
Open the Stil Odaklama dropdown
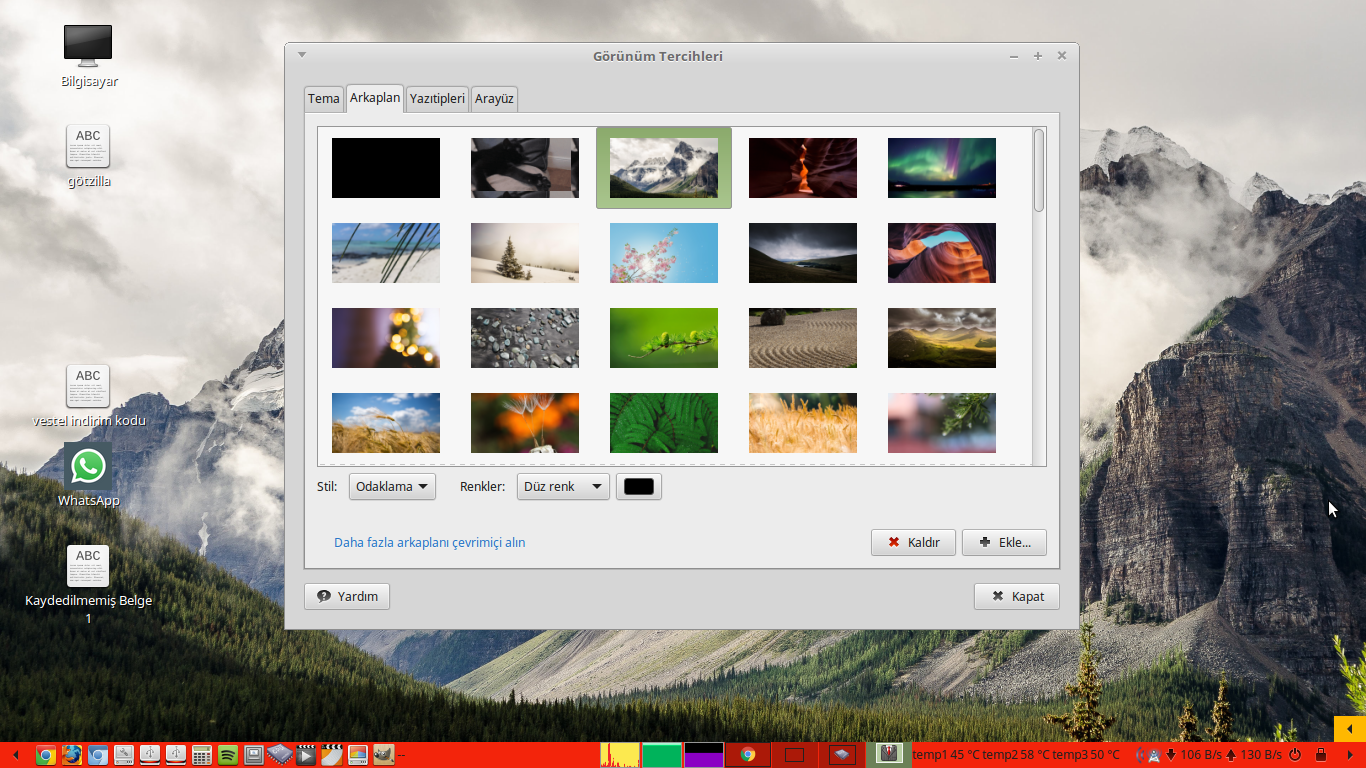tap(392, 487)
